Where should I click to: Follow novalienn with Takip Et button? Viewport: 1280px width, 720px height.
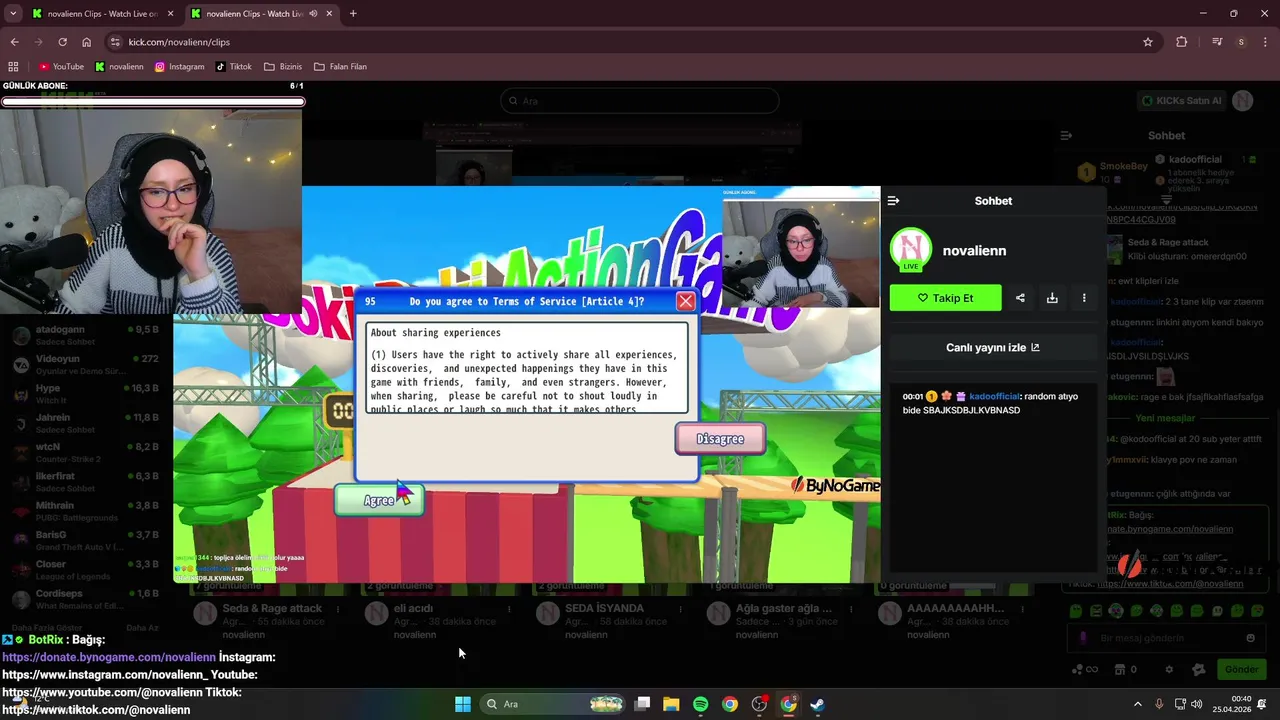coord(945,298)
